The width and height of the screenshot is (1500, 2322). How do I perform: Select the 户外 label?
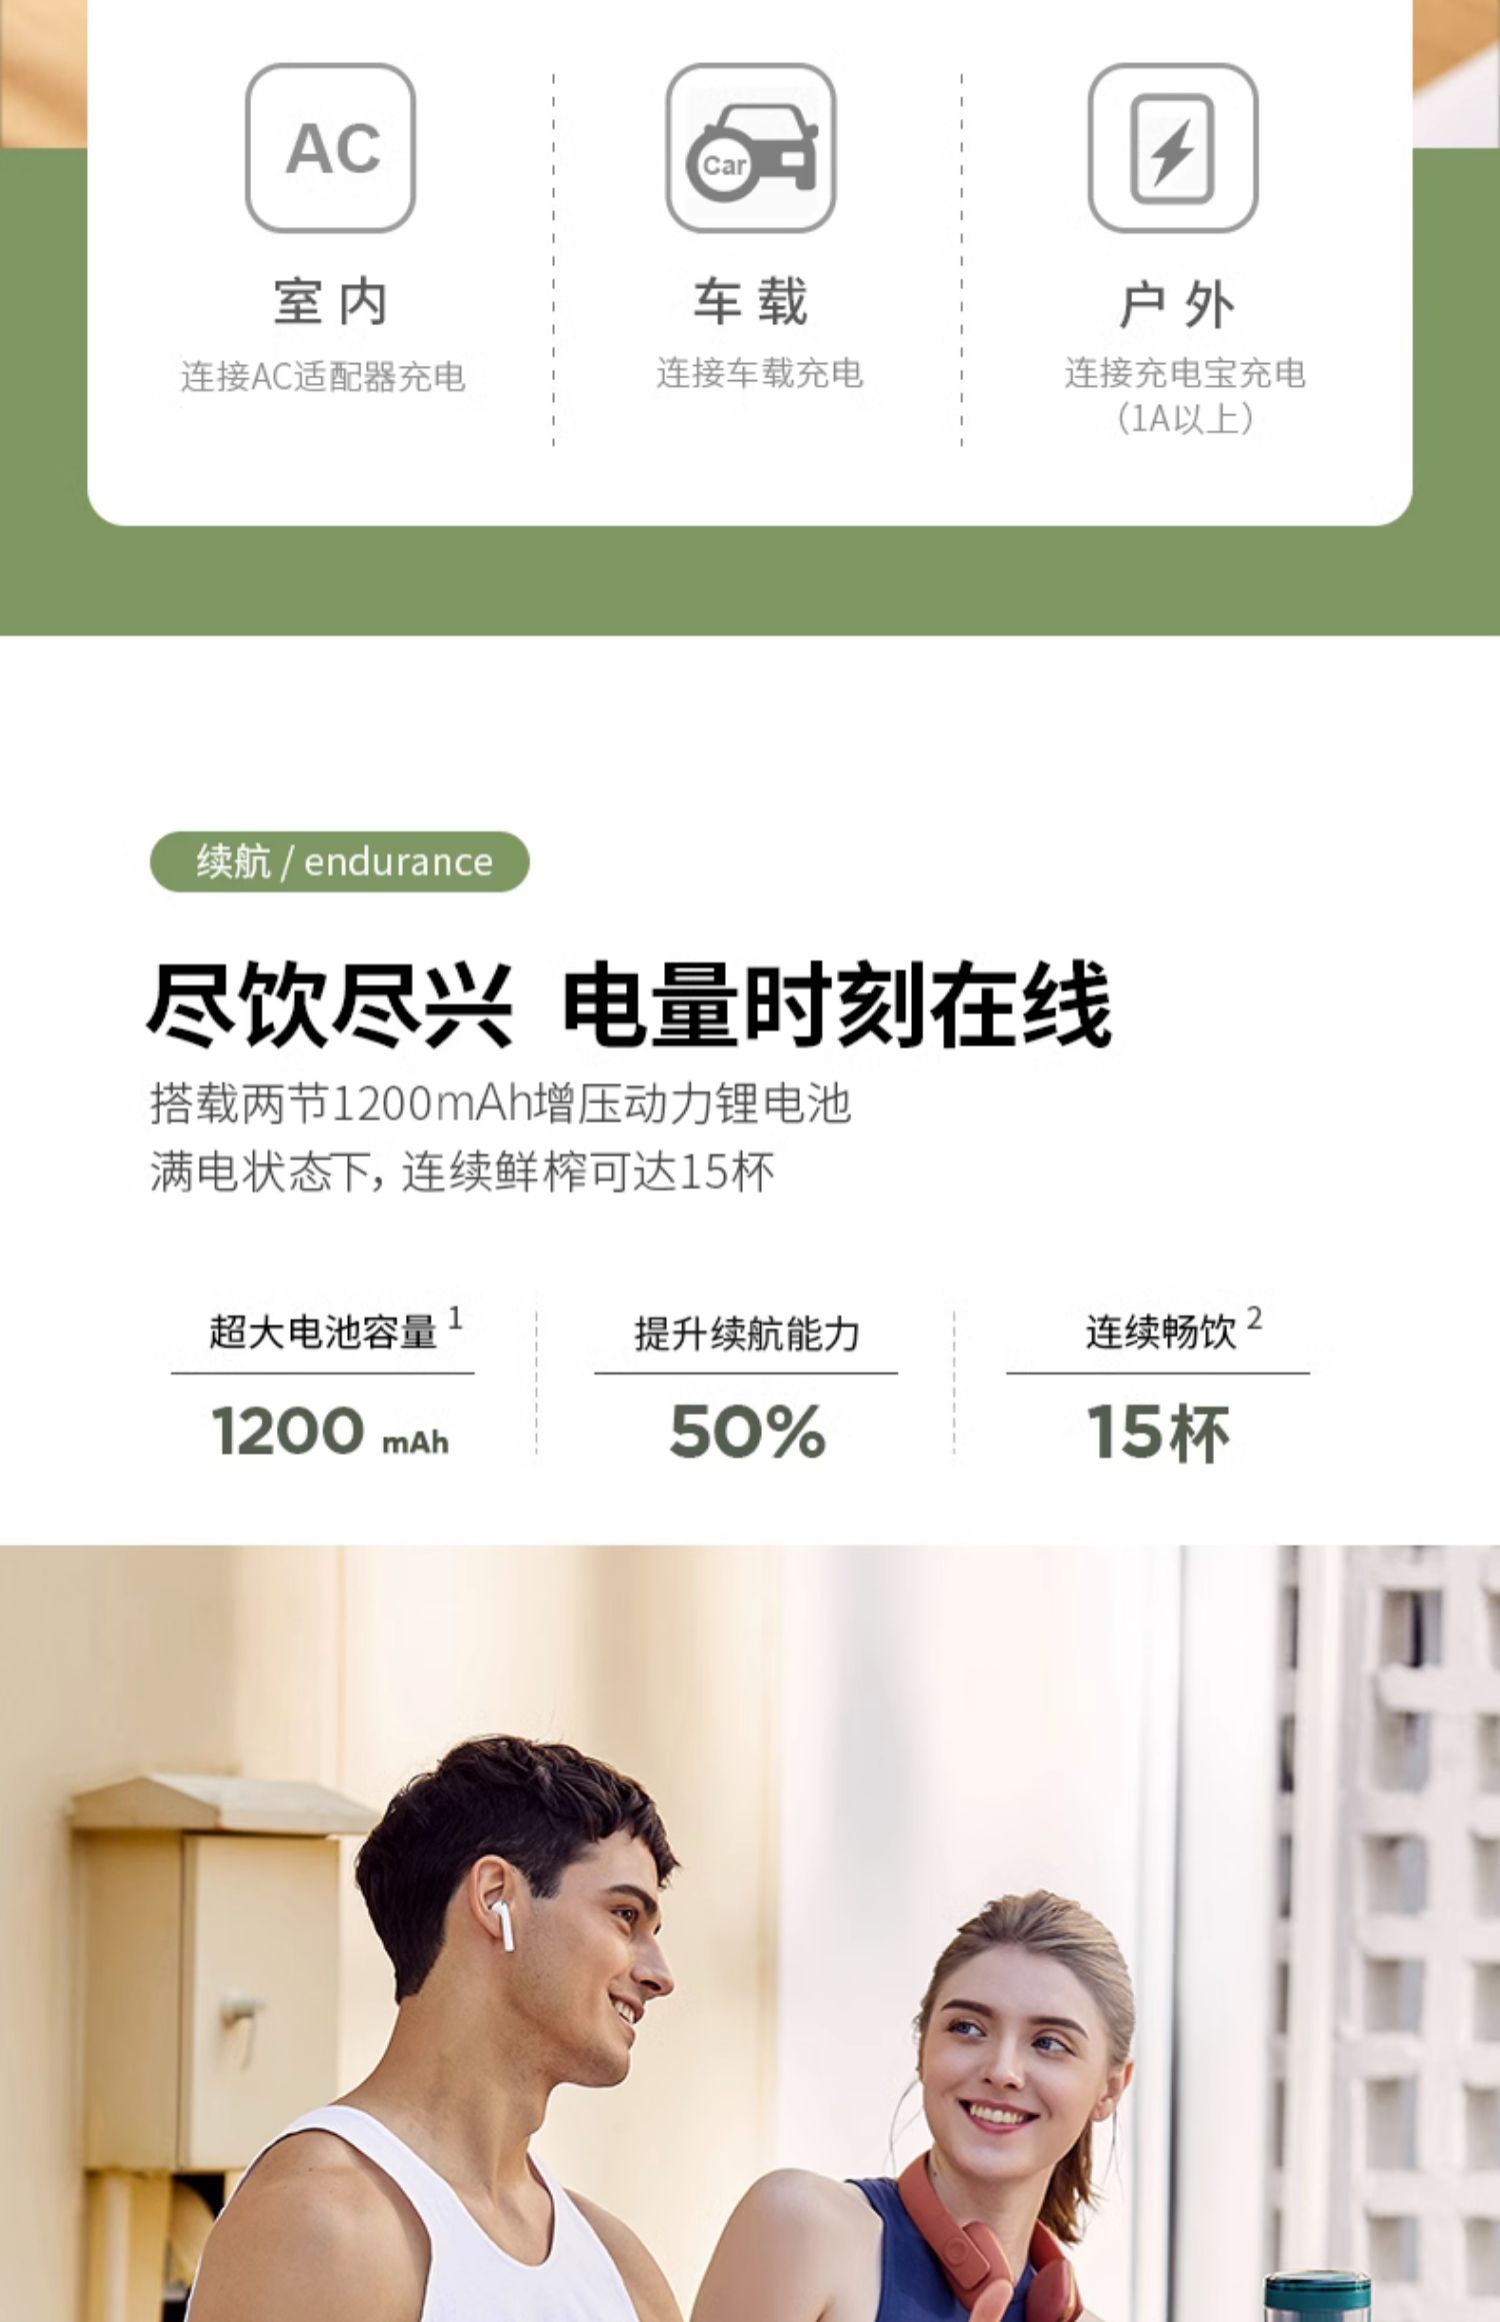click(1176, 304)
